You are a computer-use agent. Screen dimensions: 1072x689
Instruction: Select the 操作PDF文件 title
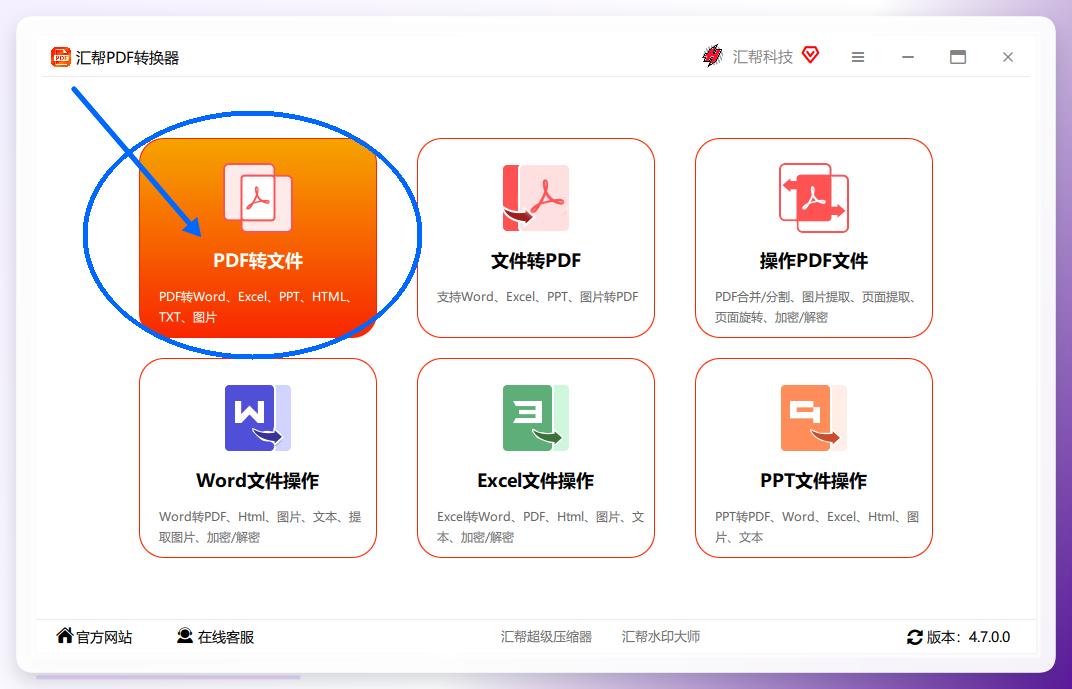click(814, 260)
